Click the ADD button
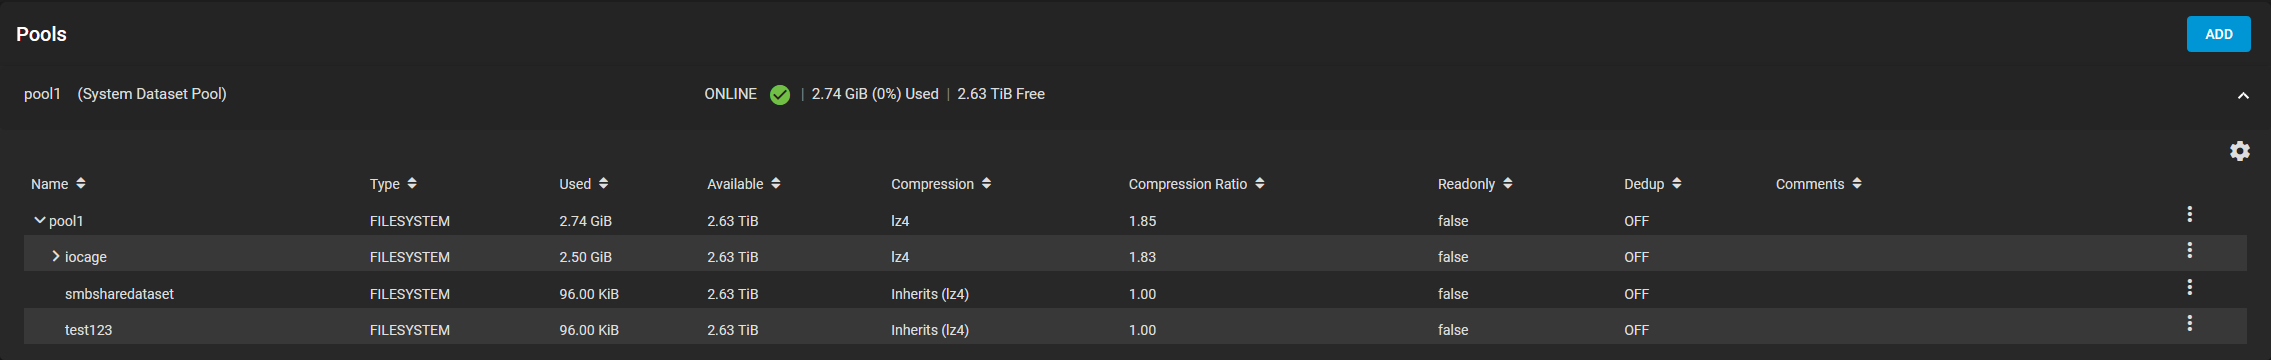The width and height of the screenshot is (2271, 360). click(x=2218, y=34)
